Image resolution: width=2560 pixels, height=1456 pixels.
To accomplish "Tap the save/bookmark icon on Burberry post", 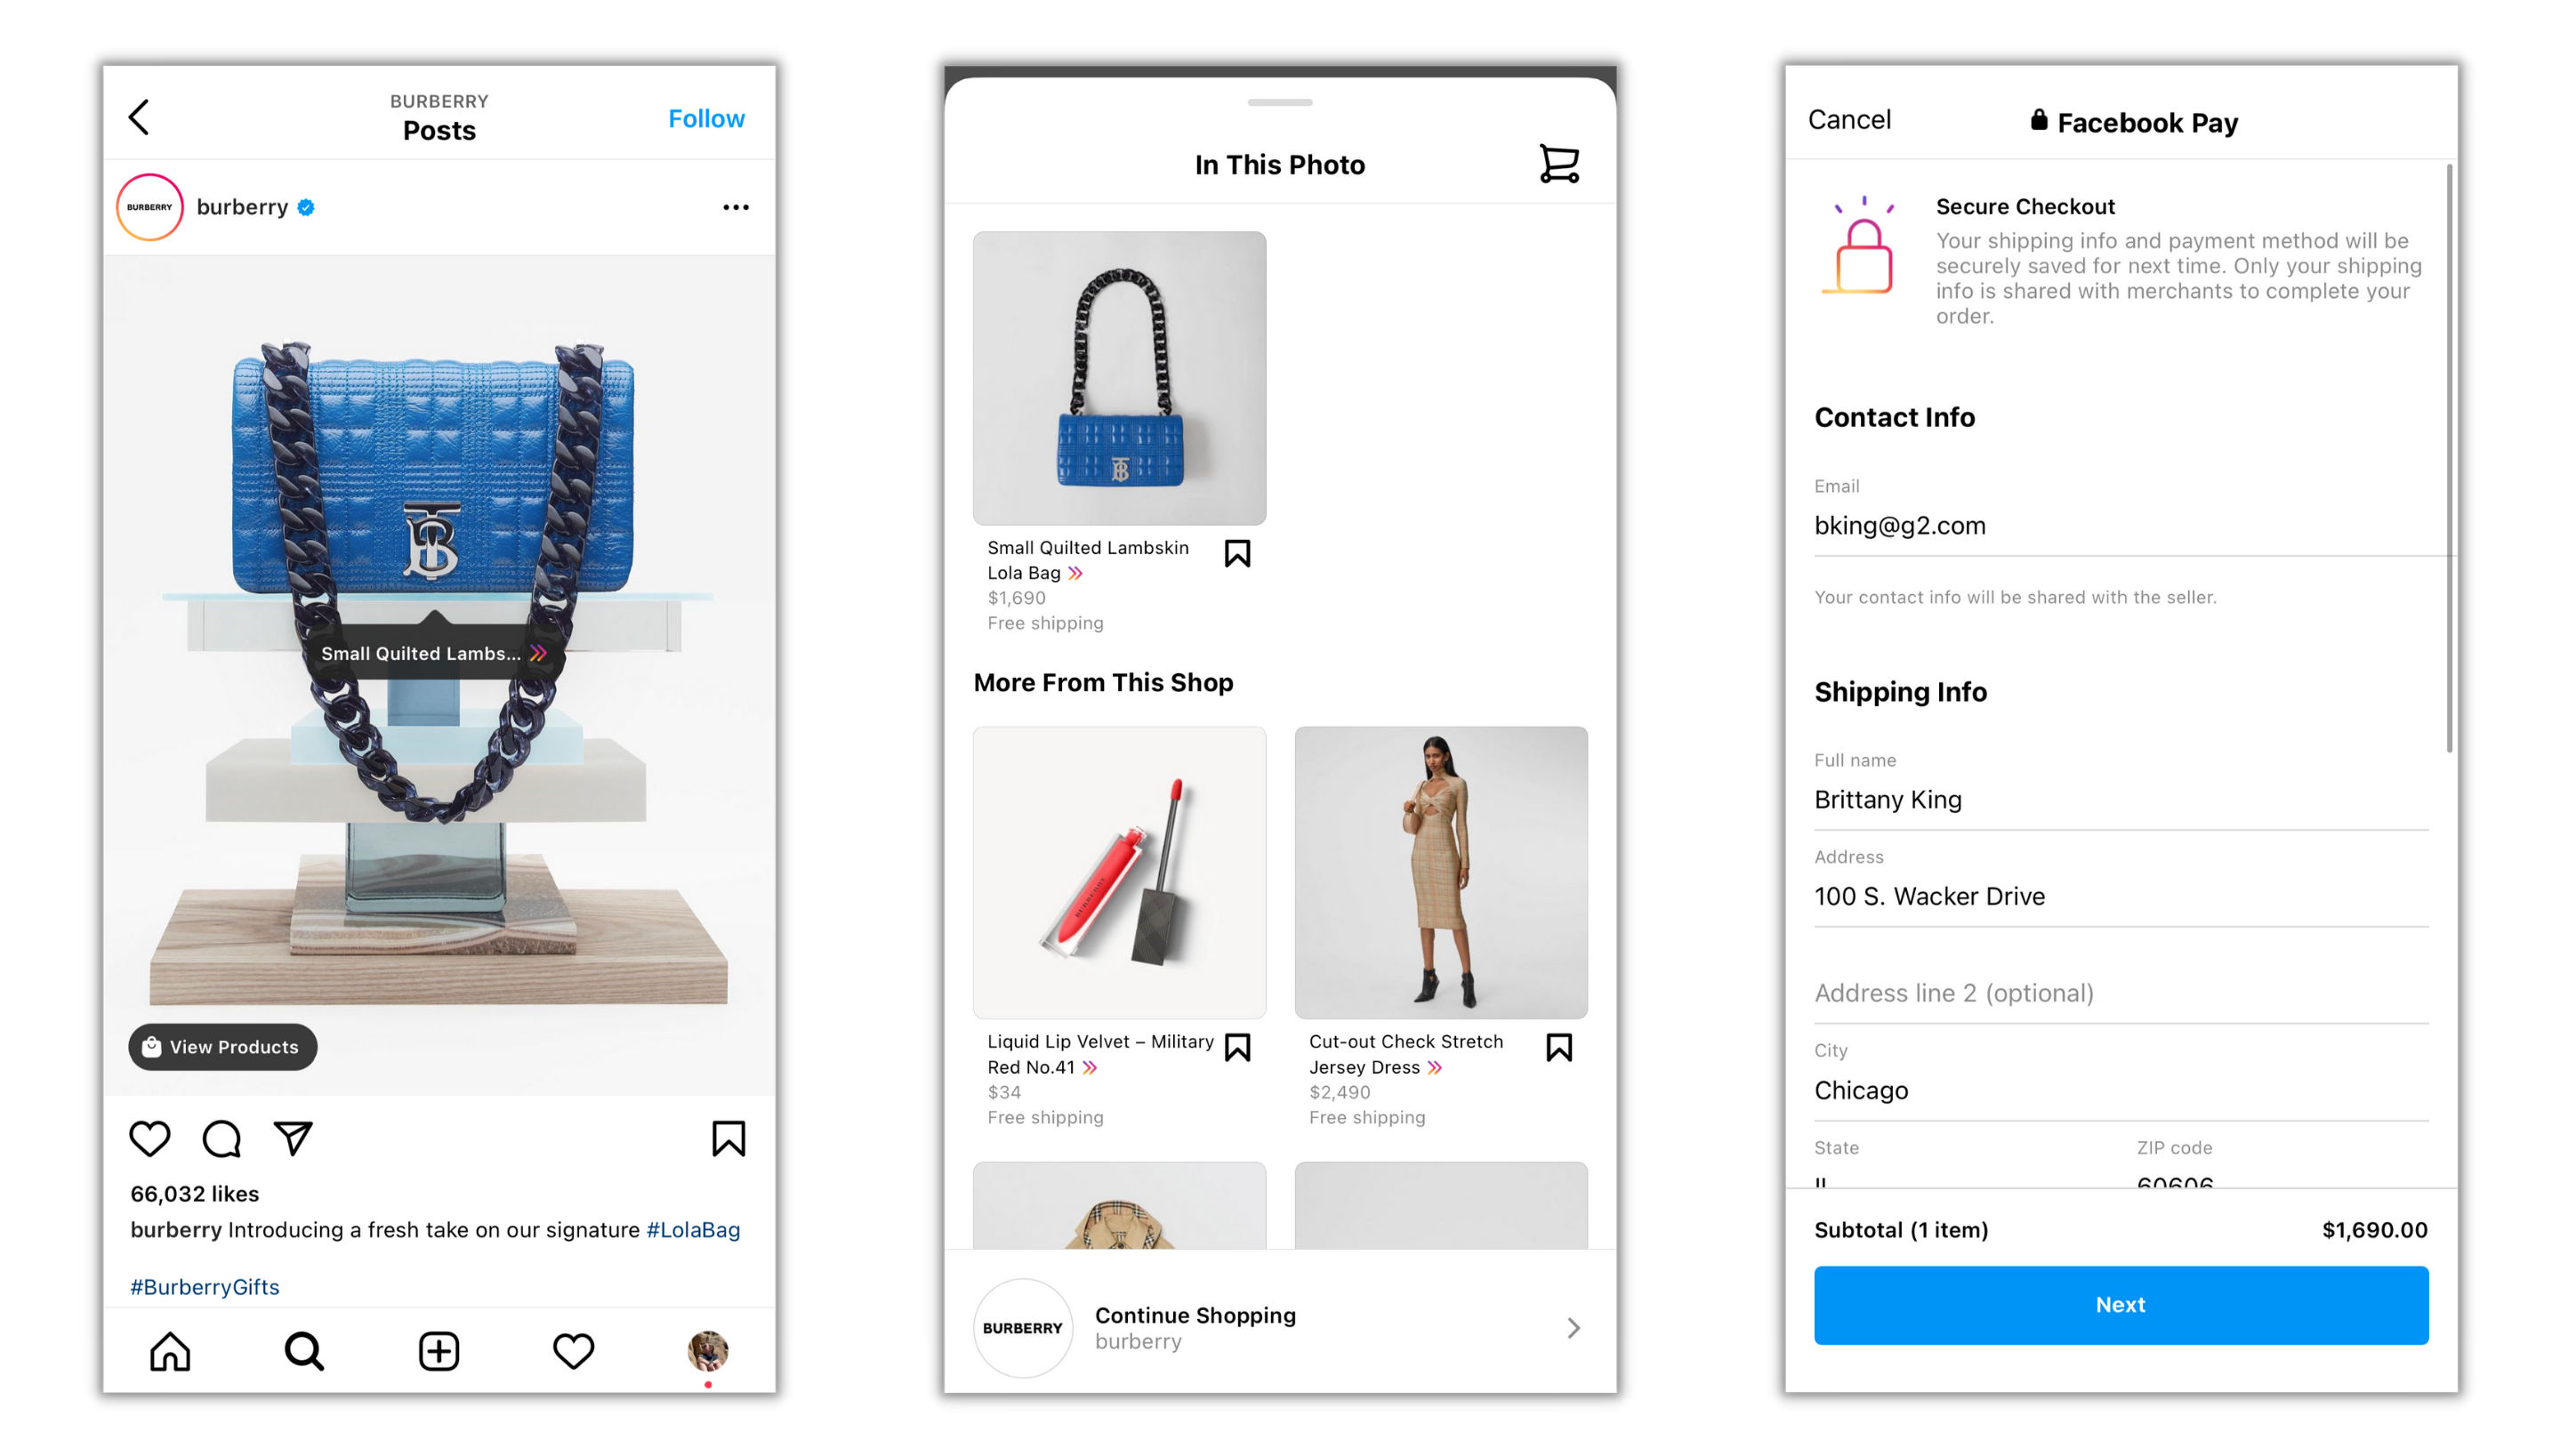I will pyautogui.click(x=729, y=1139).
